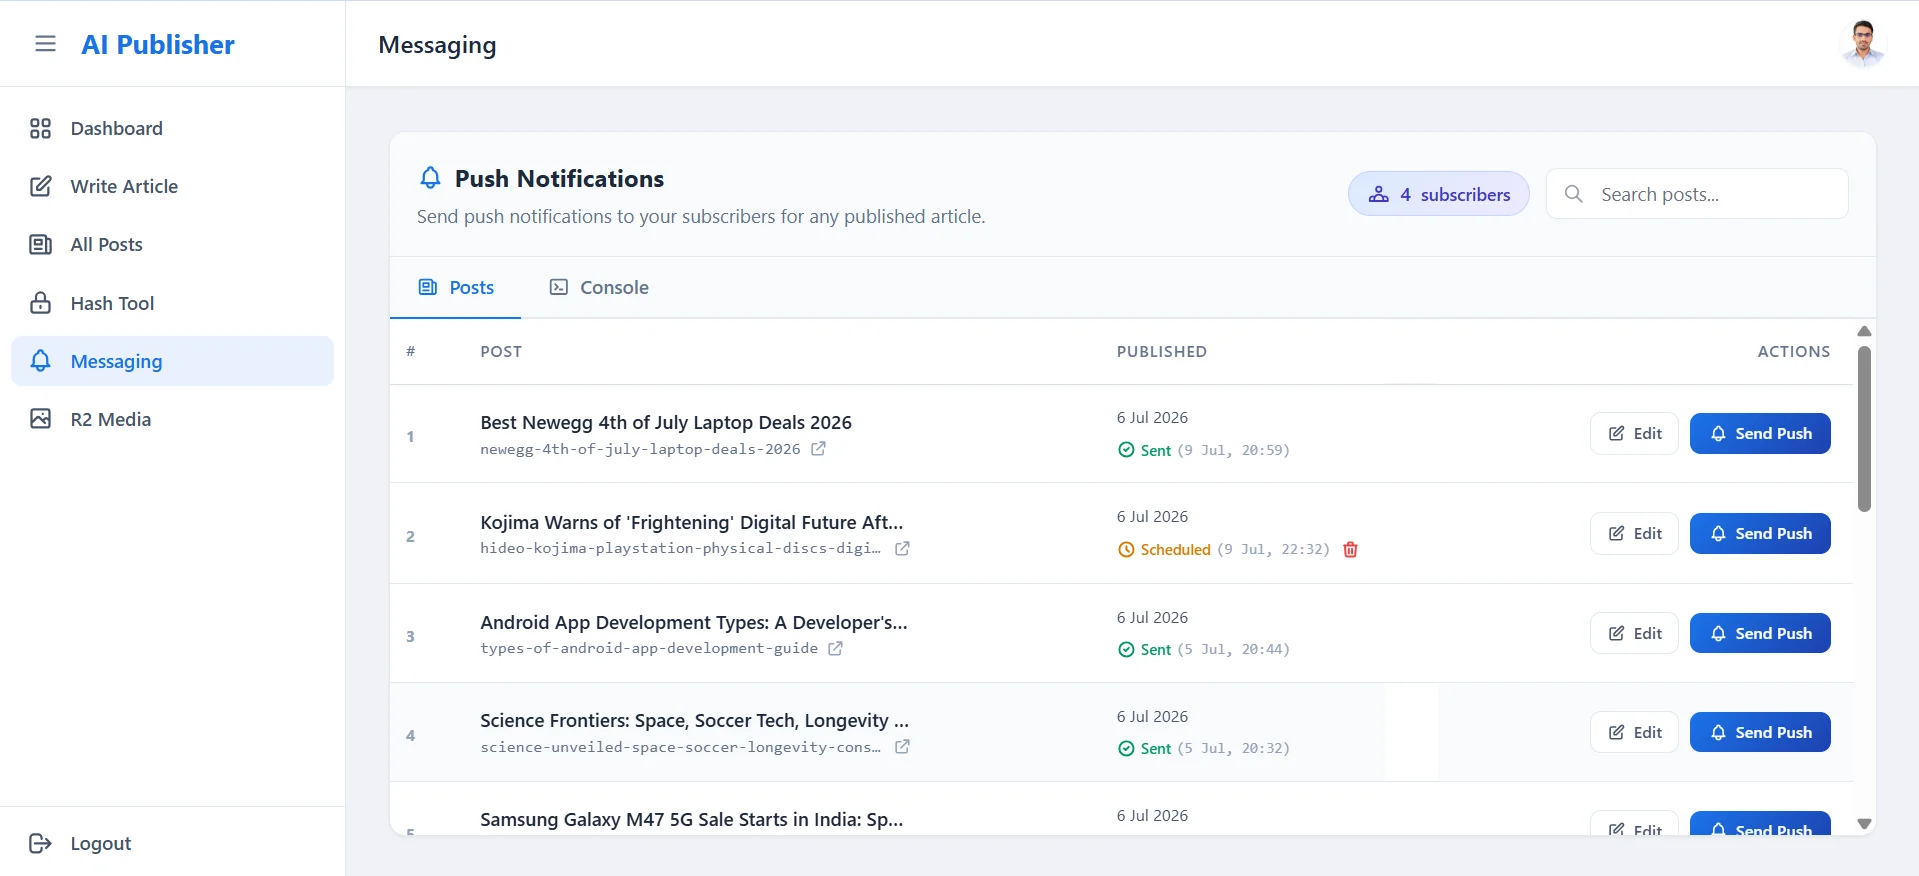
Task: Open external link for hideo-kojima slug
Action: click(902, 548)
